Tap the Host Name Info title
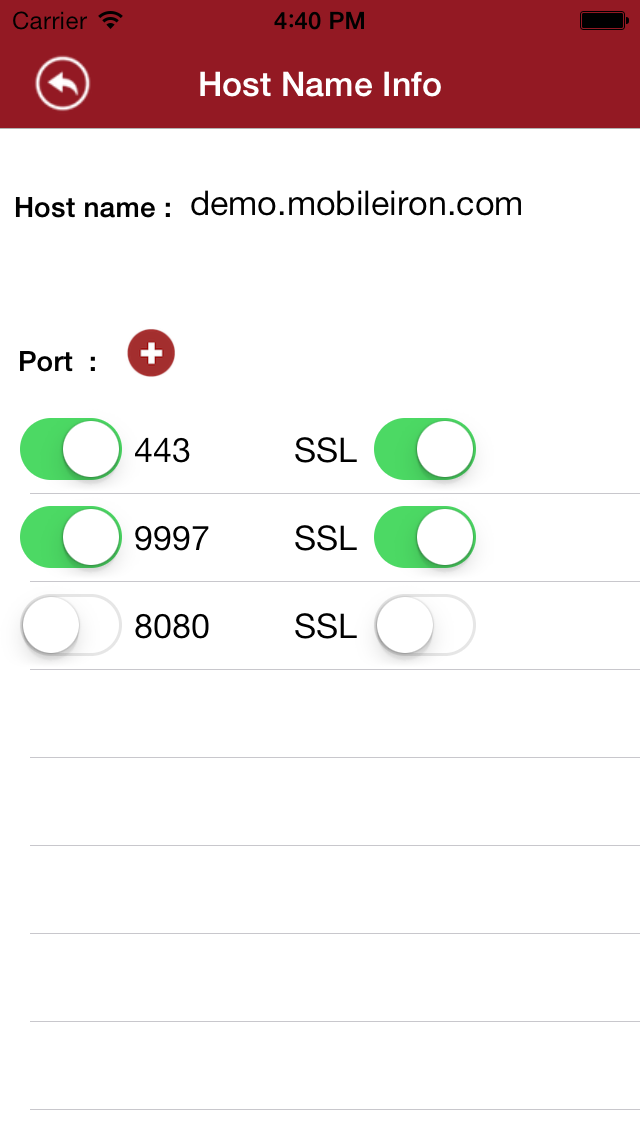The width and height of the screenshot is (640, 1136). tap(320, 84)
